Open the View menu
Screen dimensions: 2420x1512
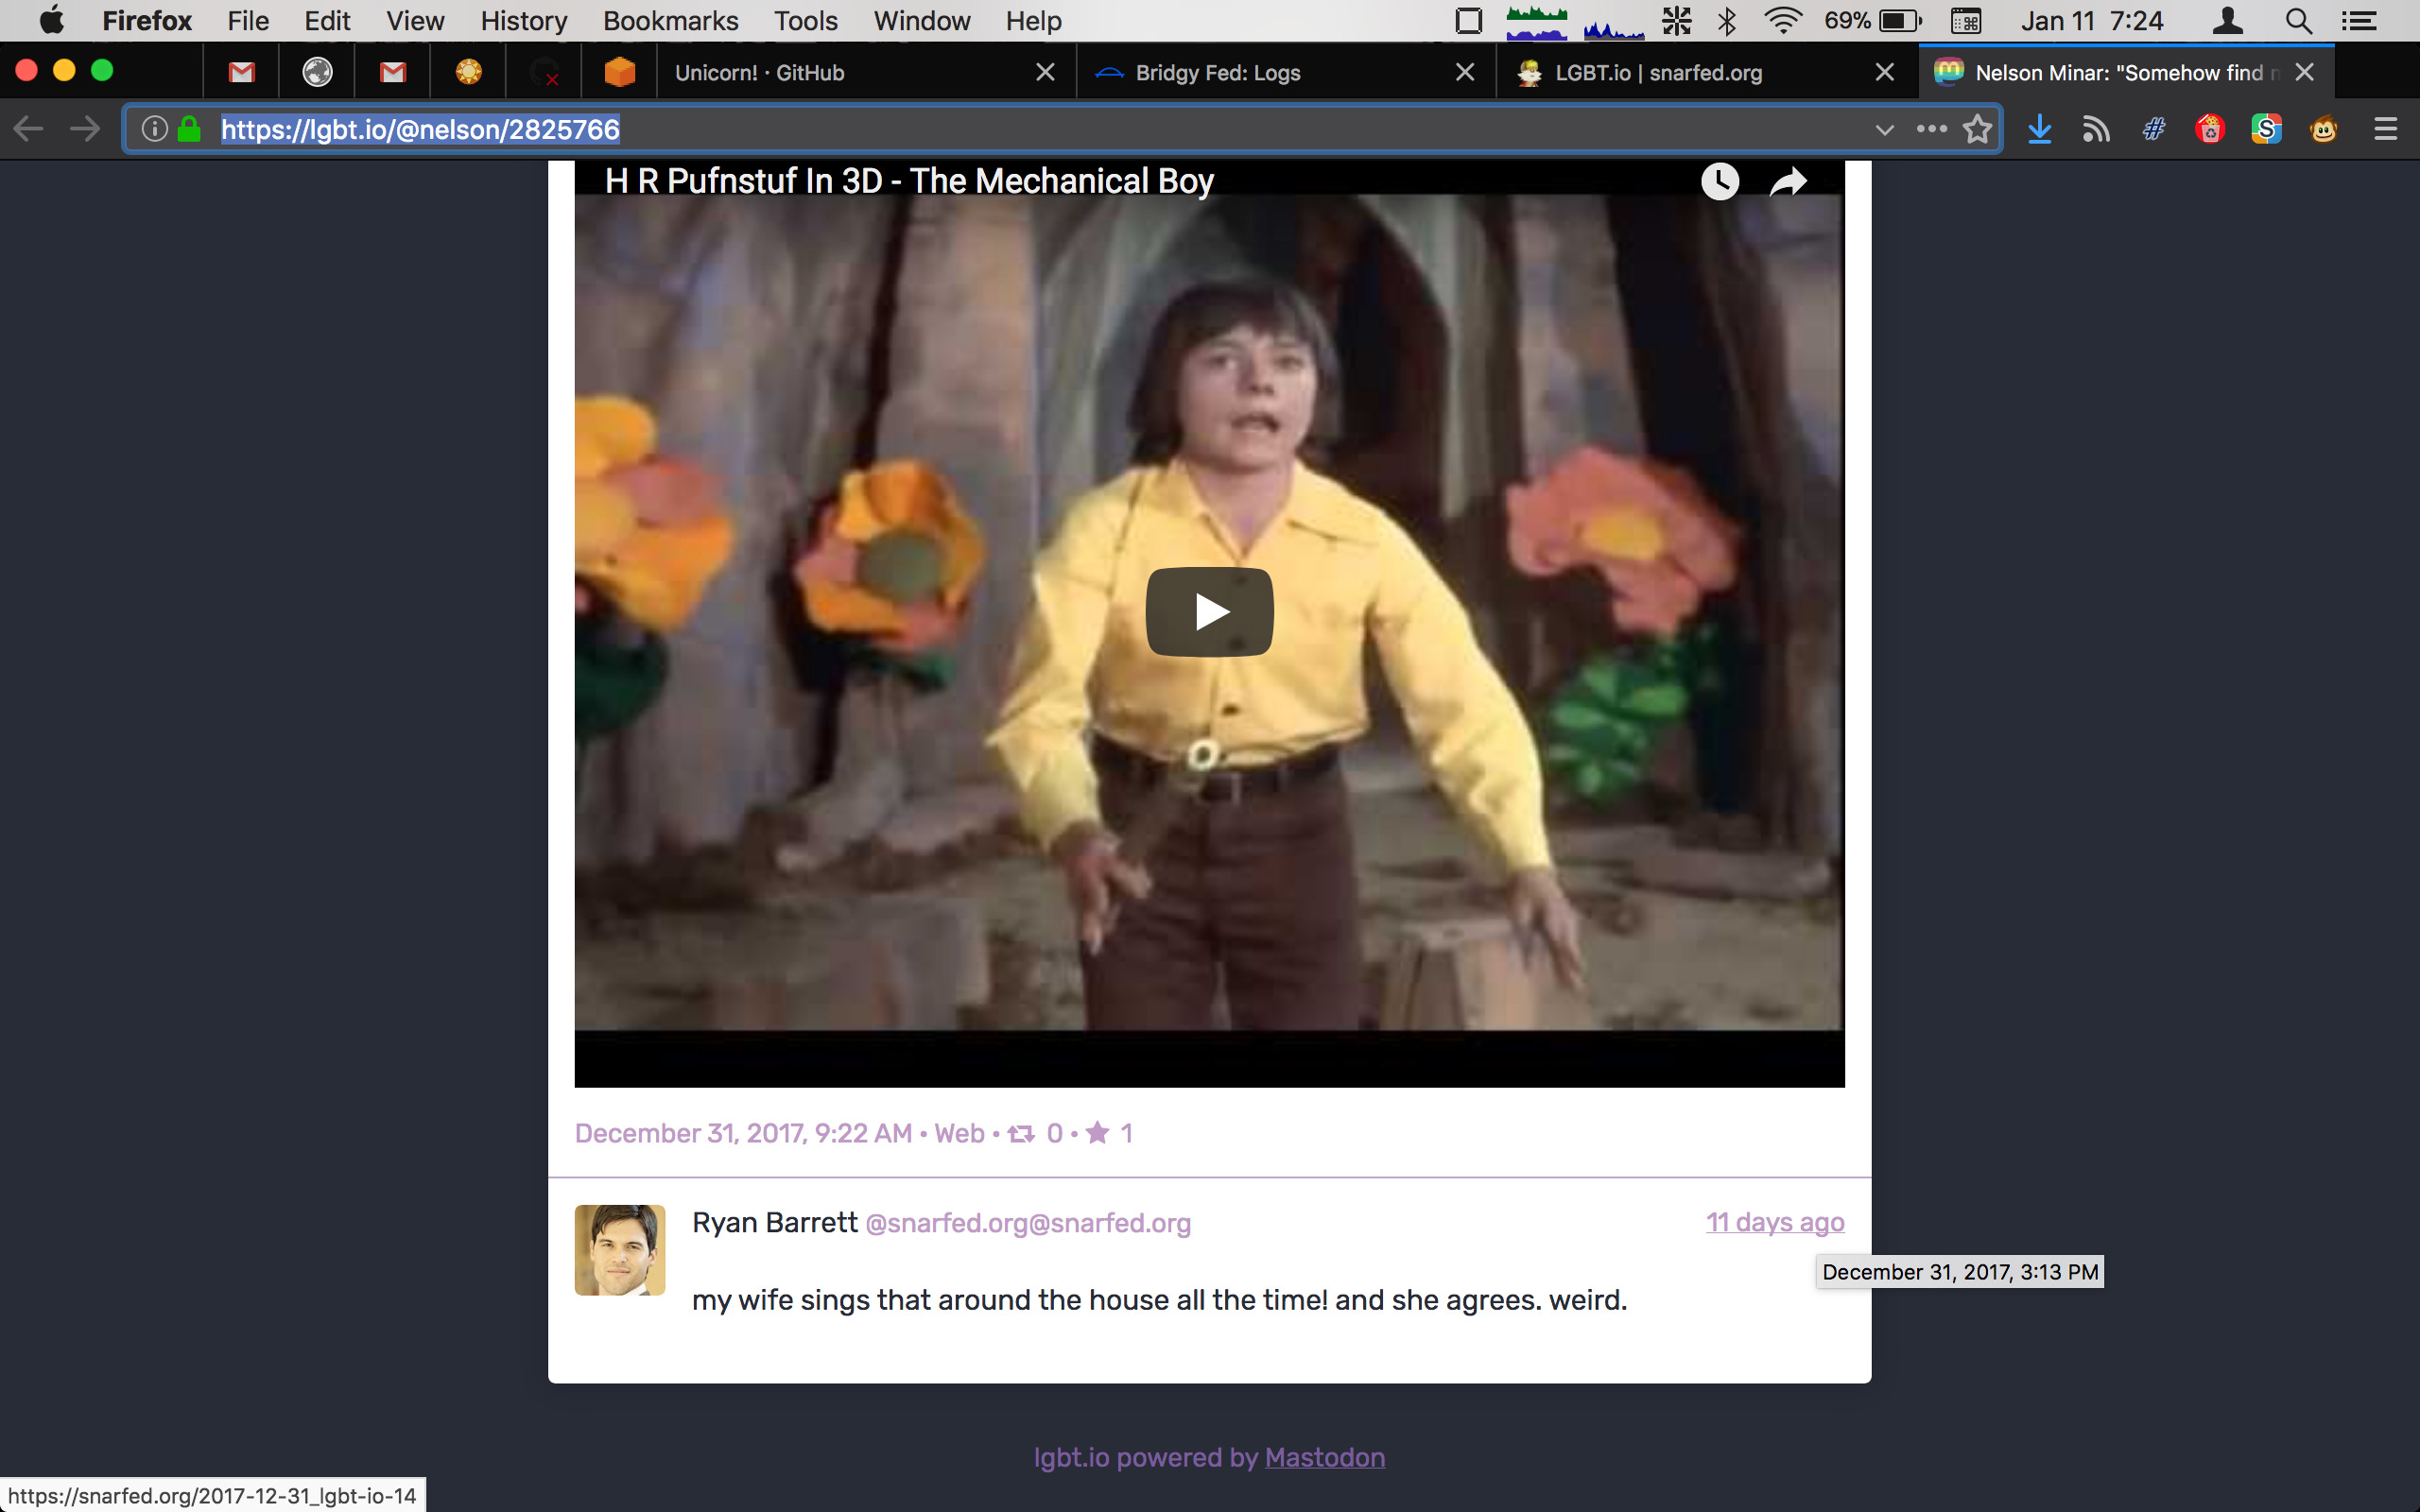[415, 21]
